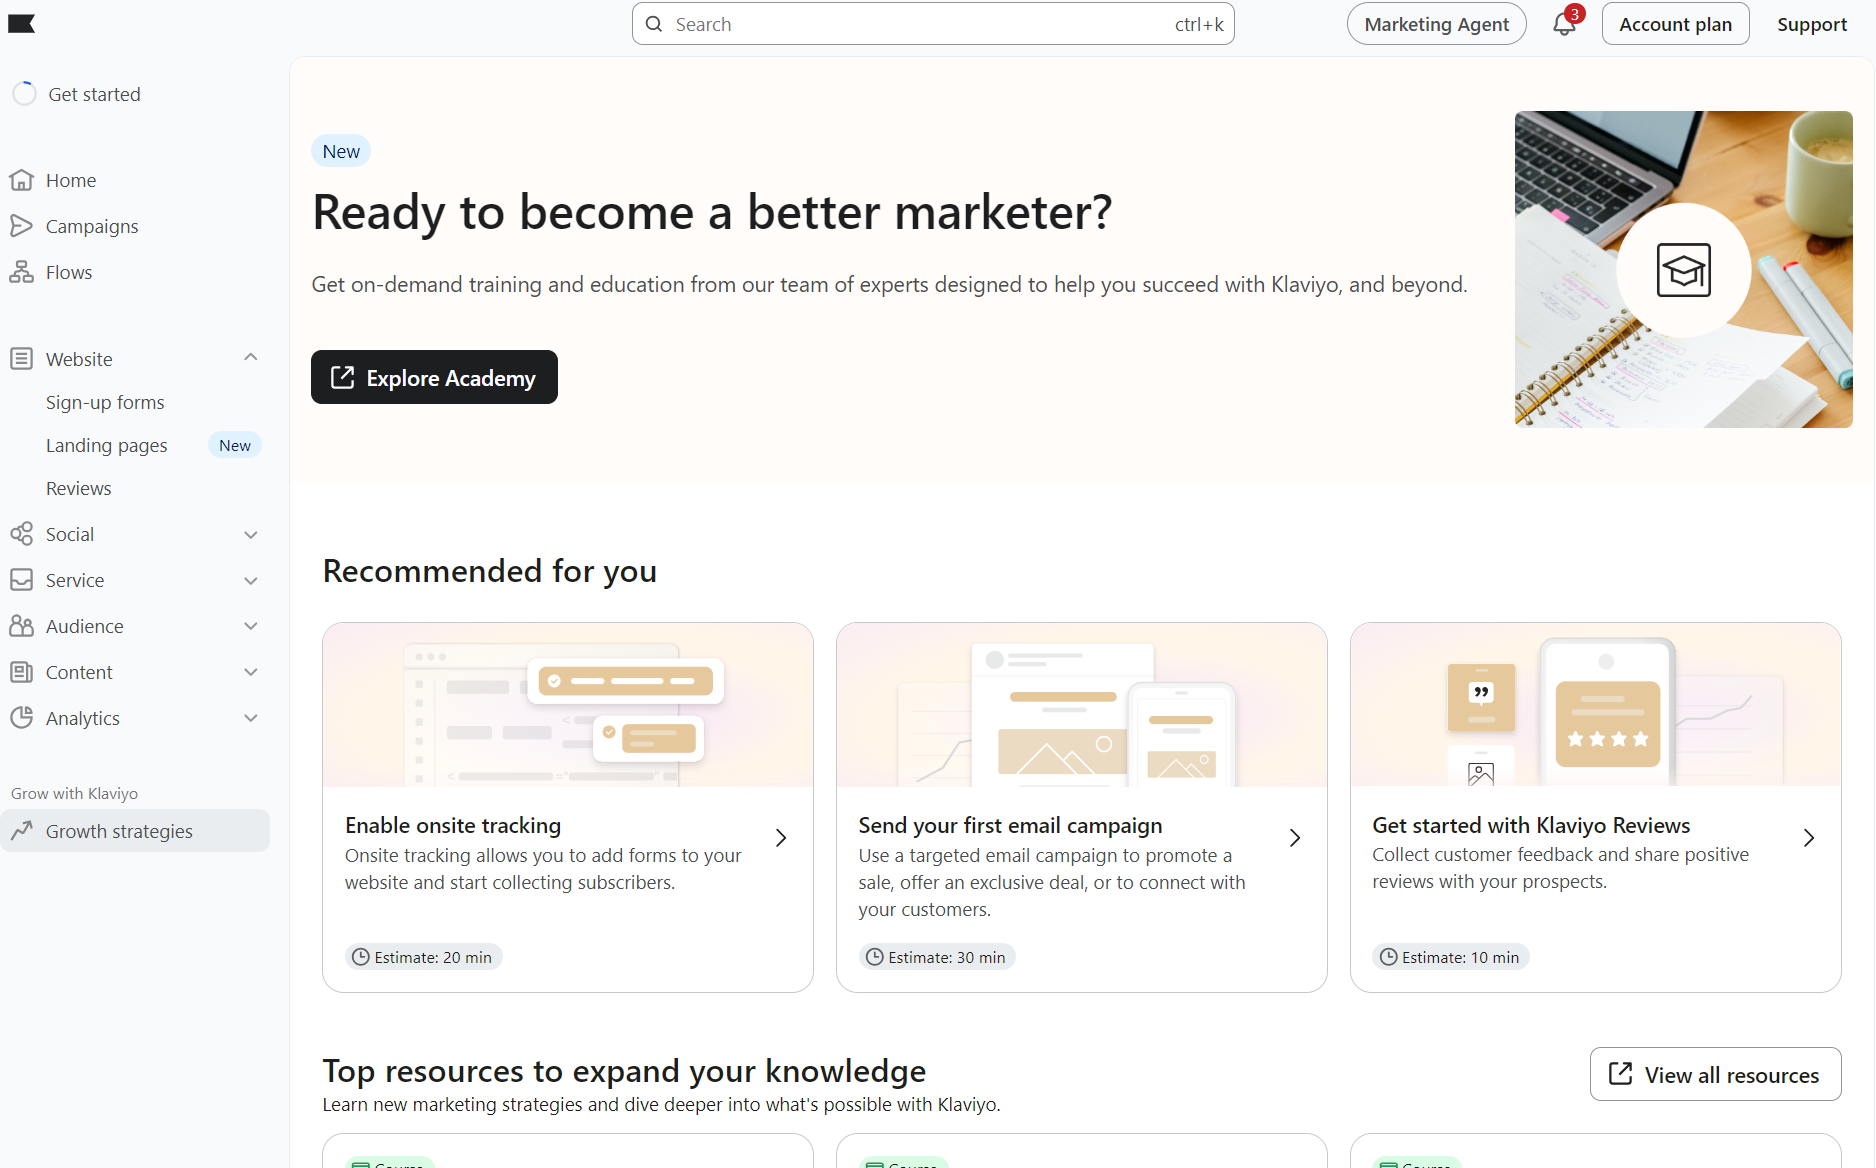The image size is (1876, 1168).
Task: Open View all resources
Action: (x=1714, y=1074)
